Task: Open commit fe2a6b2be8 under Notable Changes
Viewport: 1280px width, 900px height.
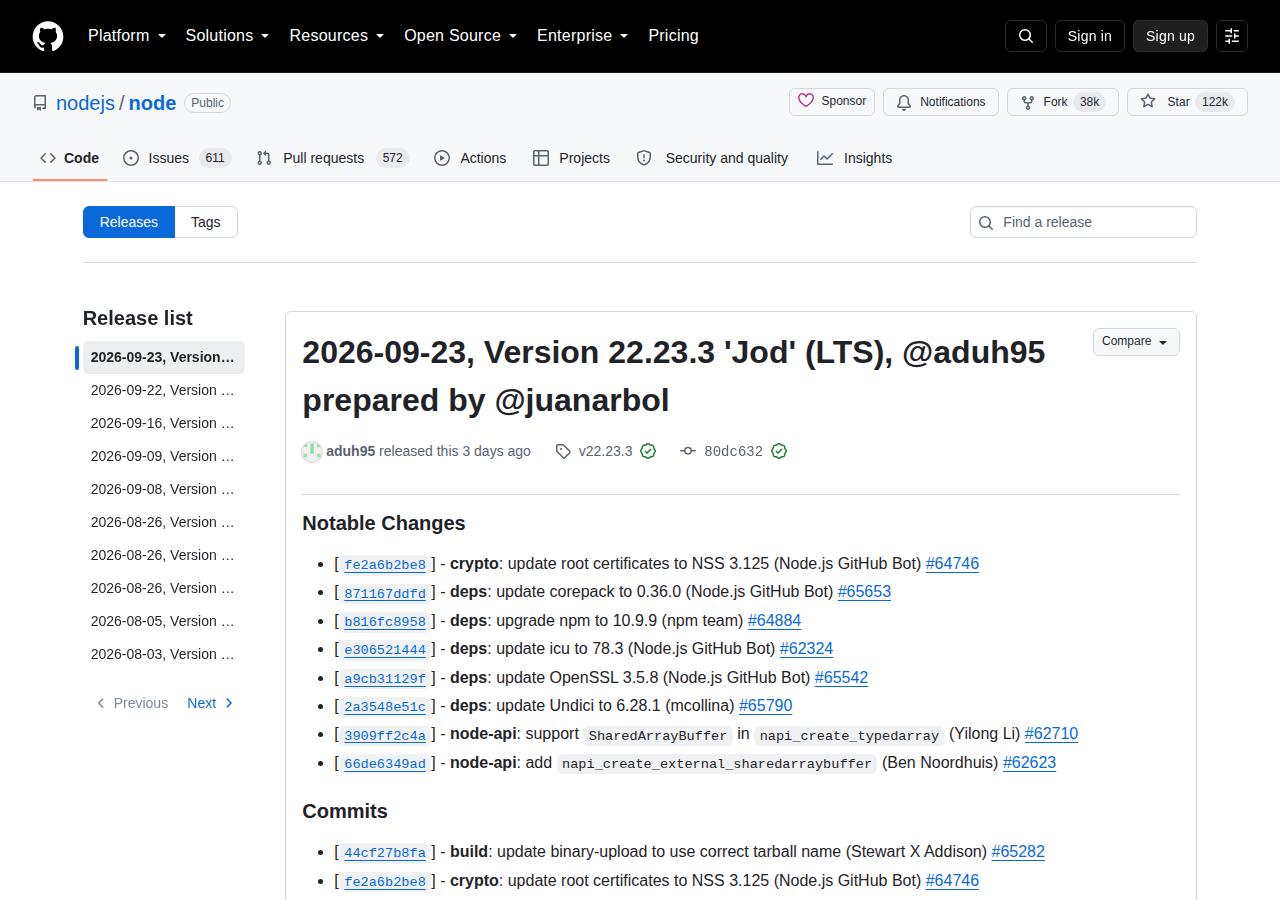Action: [x=385, y=565]
